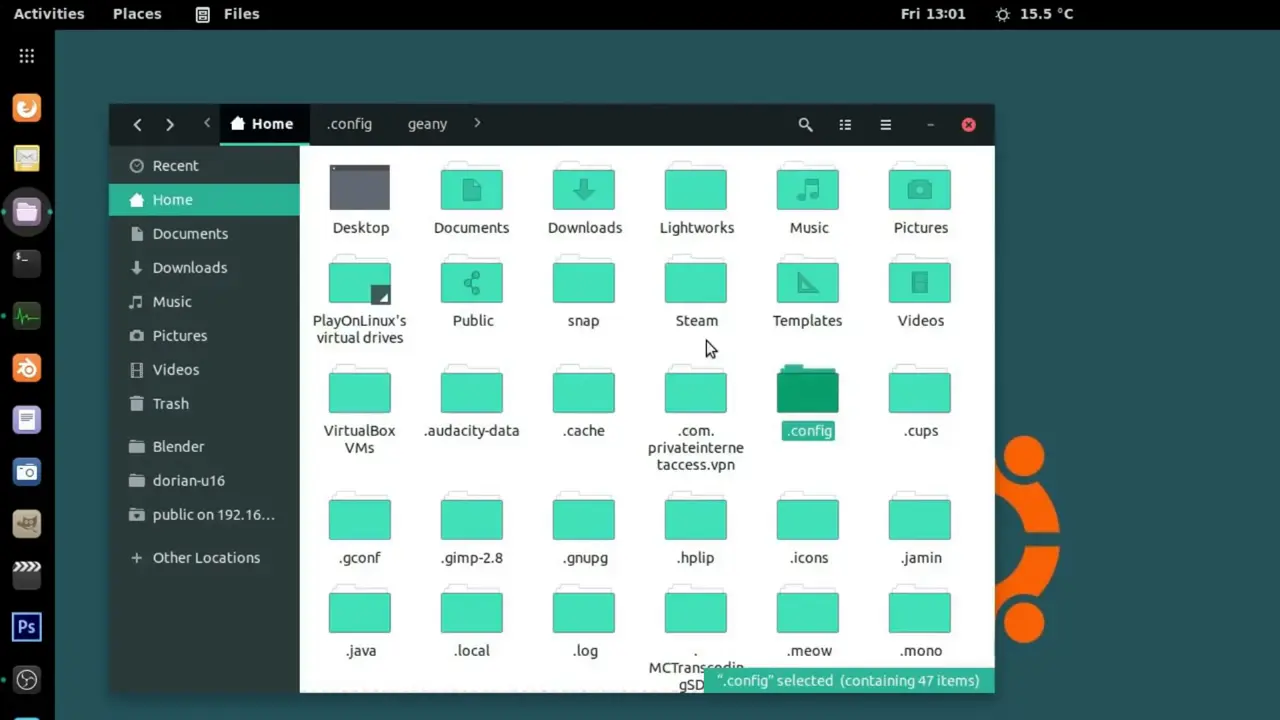Screen dimensions: 1280x720
Task: Select the .cups folder icon
Action: tap(920, 390)
